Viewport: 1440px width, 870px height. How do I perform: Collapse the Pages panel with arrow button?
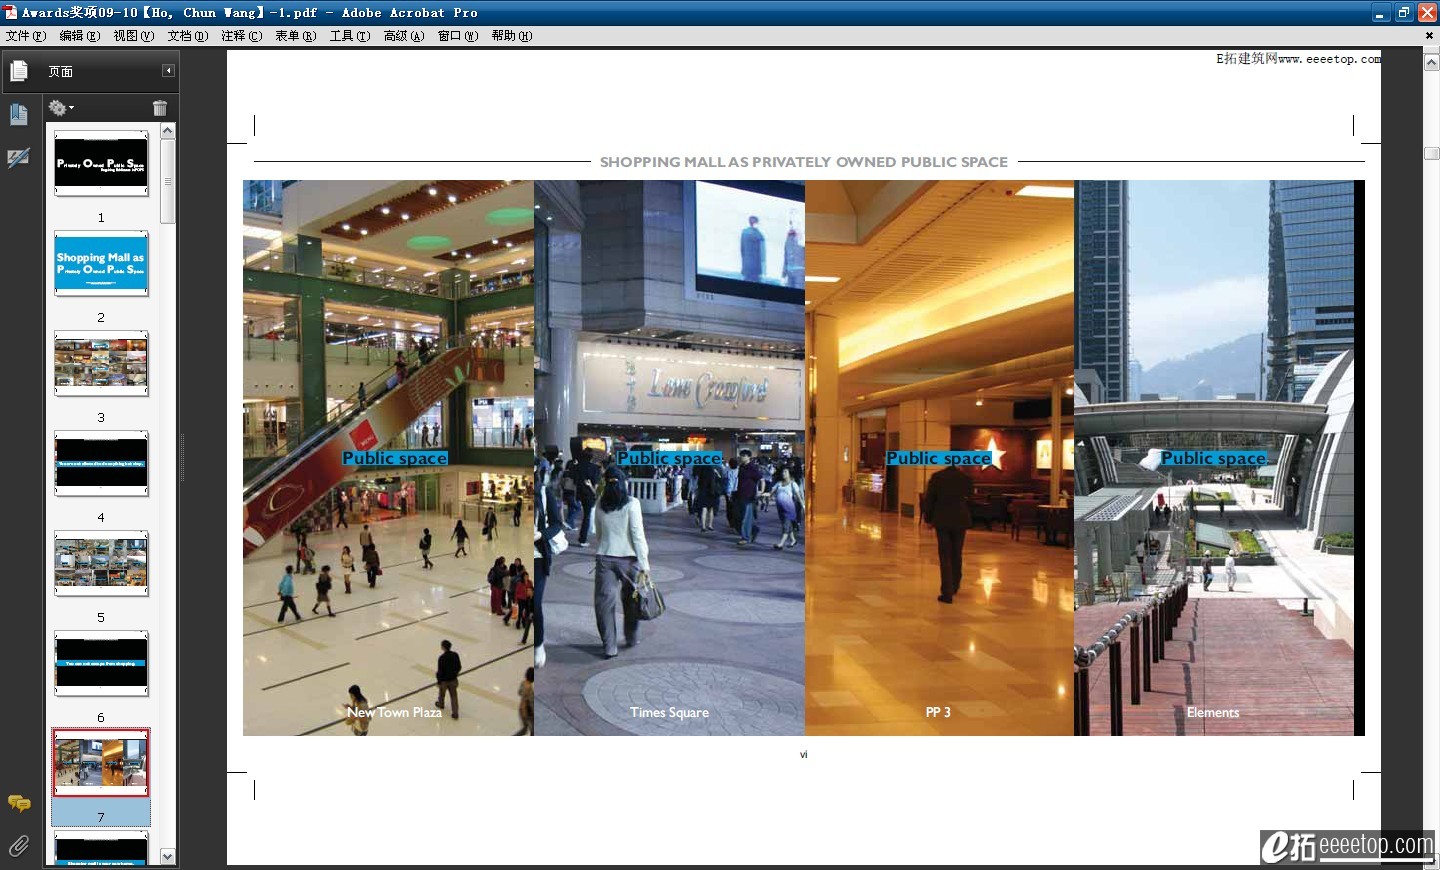168,71
